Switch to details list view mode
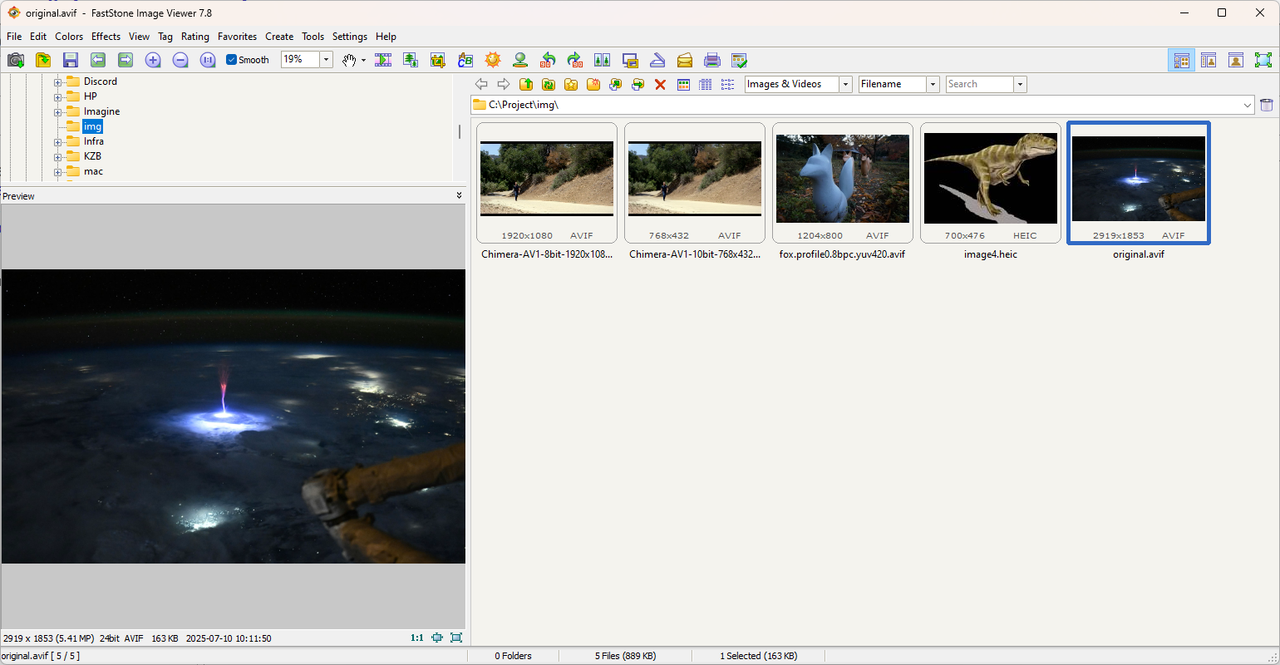This screenshot has height=665, width=1280. (x=705, y=85)
